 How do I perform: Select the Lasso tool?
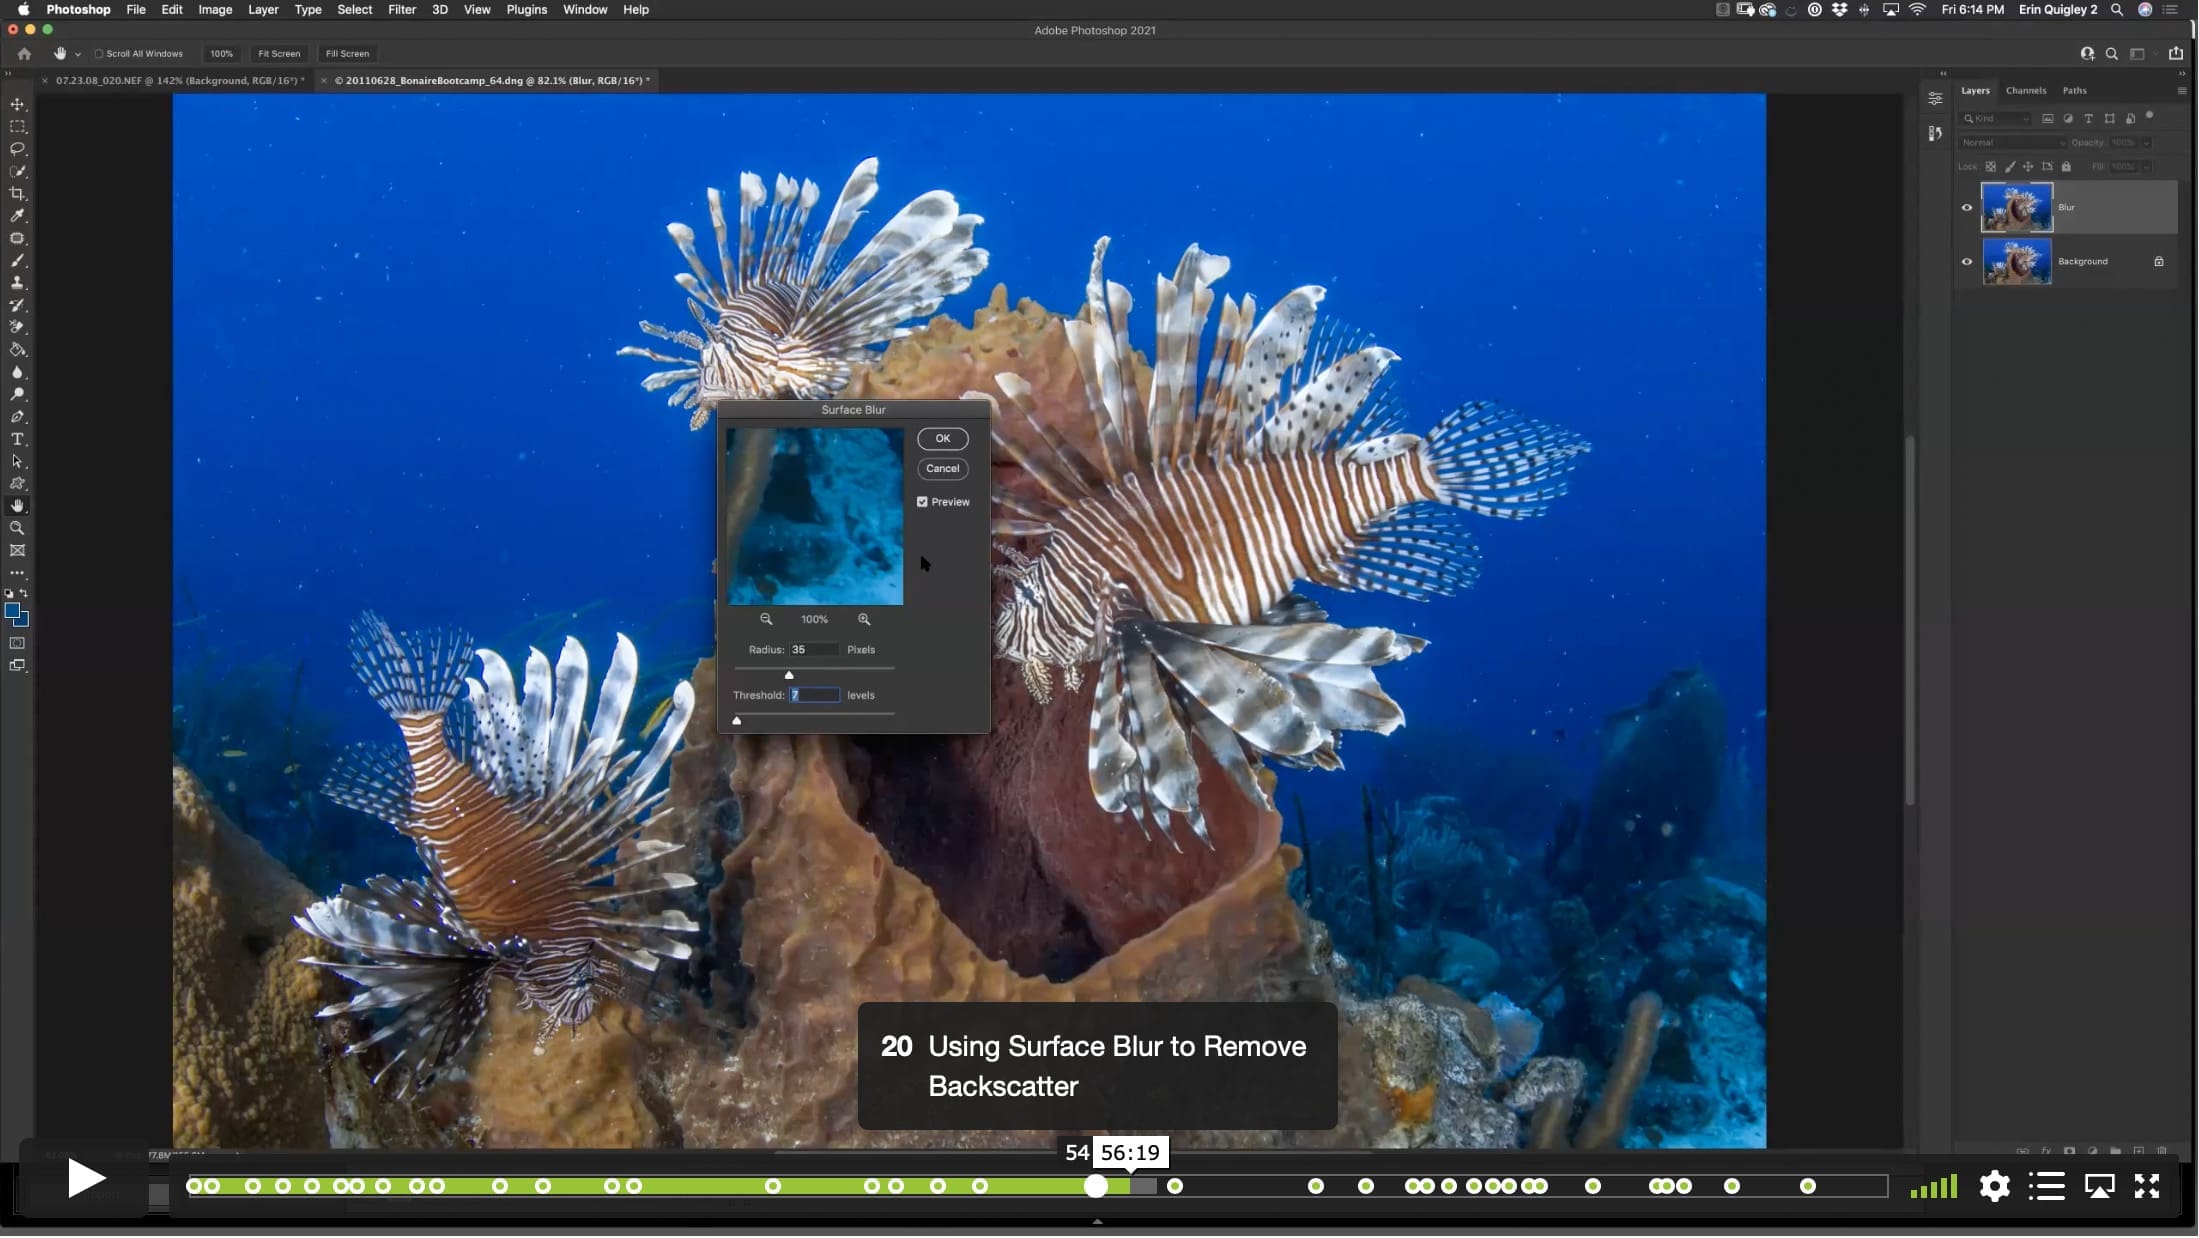pos(17,149)
